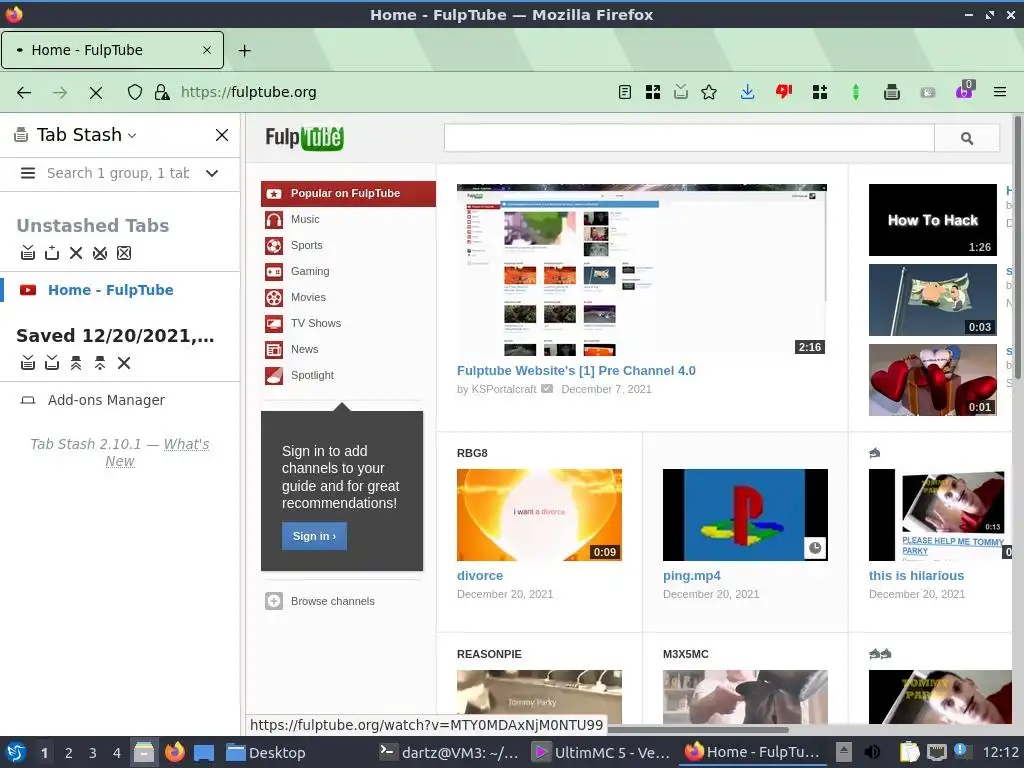
Task: Click the FulpTube logo
Action: tap(304, 137)
